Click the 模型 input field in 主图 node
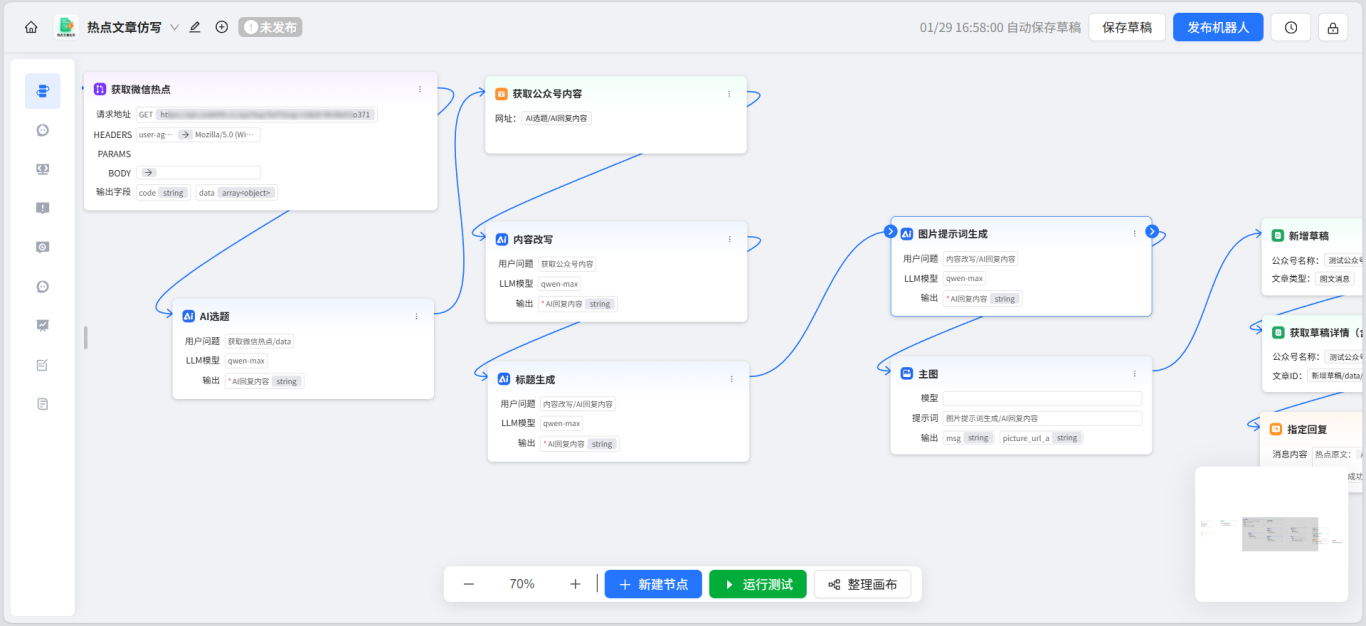 pyautogui.click(x=1041, y=398)
